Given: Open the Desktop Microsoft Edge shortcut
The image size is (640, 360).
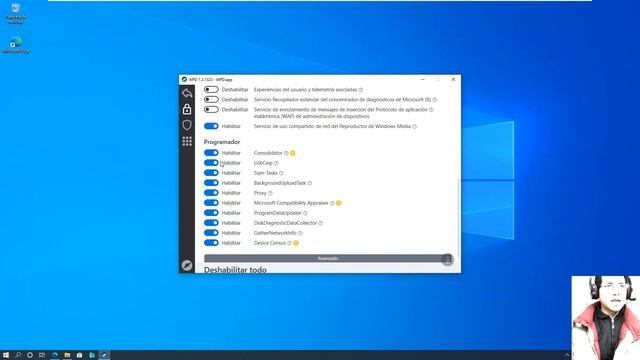Looking at the screenshot, I should coord(16,45).
